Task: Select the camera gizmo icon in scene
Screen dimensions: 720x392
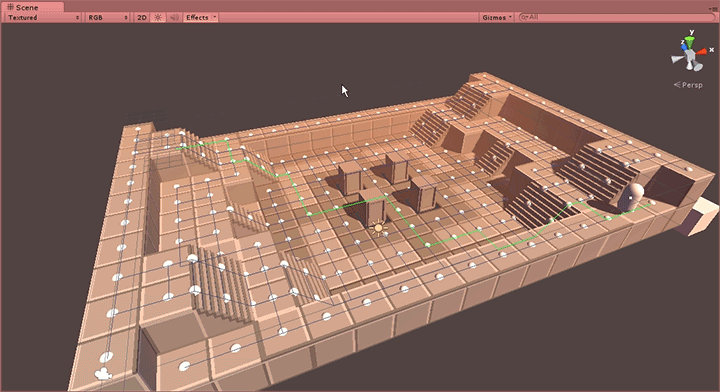Action: coord(103,373)
